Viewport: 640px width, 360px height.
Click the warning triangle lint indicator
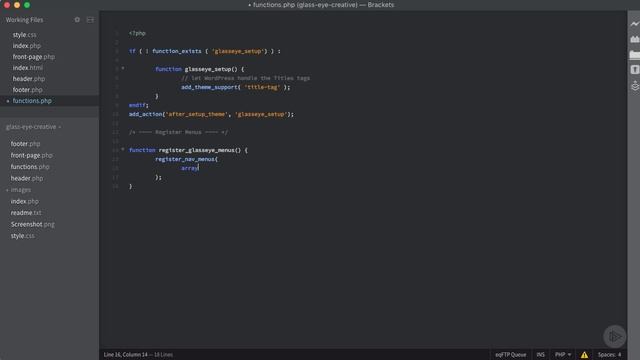coord(584,355)
